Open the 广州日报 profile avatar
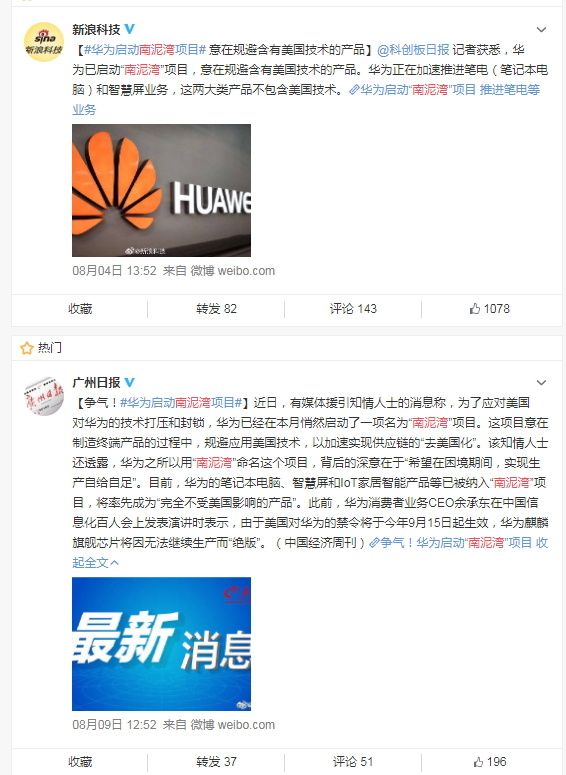This screenshot has width=566, height=775. tap(44, 395)
